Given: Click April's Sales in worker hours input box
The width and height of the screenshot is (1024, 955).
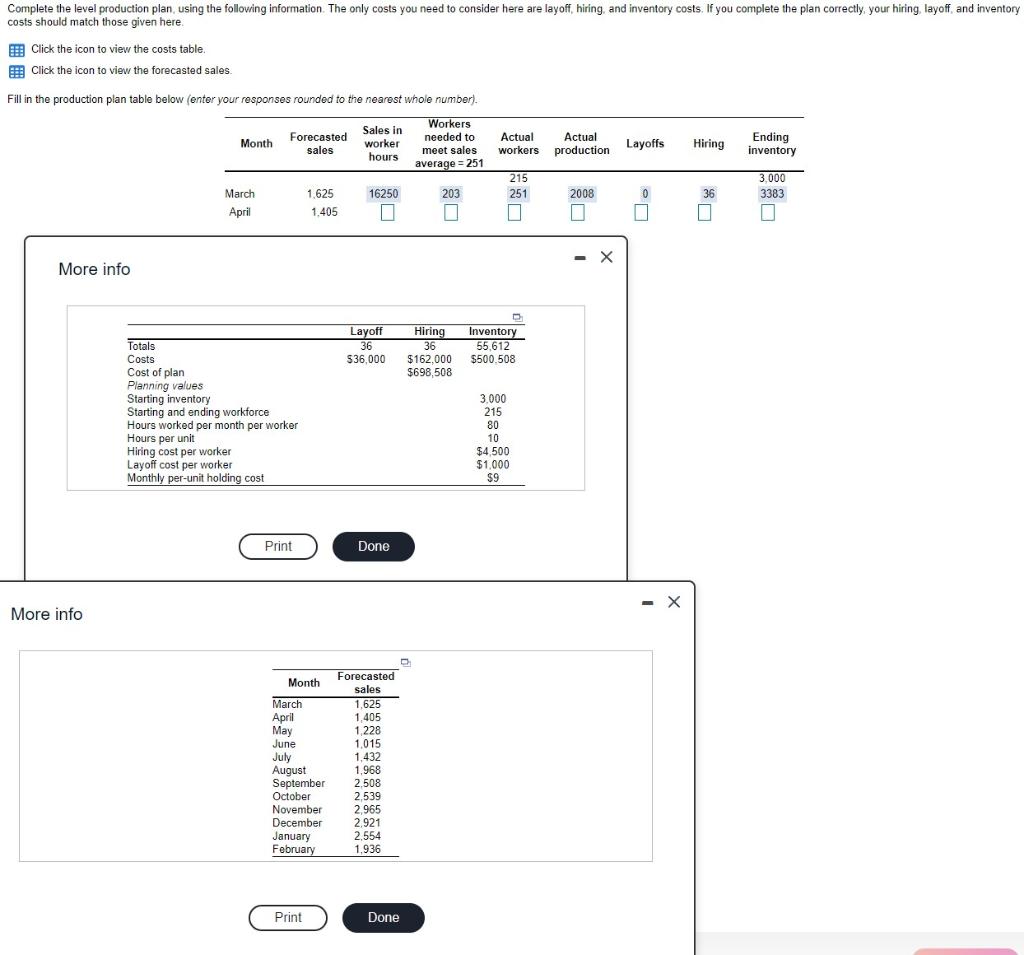Looking at the screenshot, I should (x=386, y=211).
